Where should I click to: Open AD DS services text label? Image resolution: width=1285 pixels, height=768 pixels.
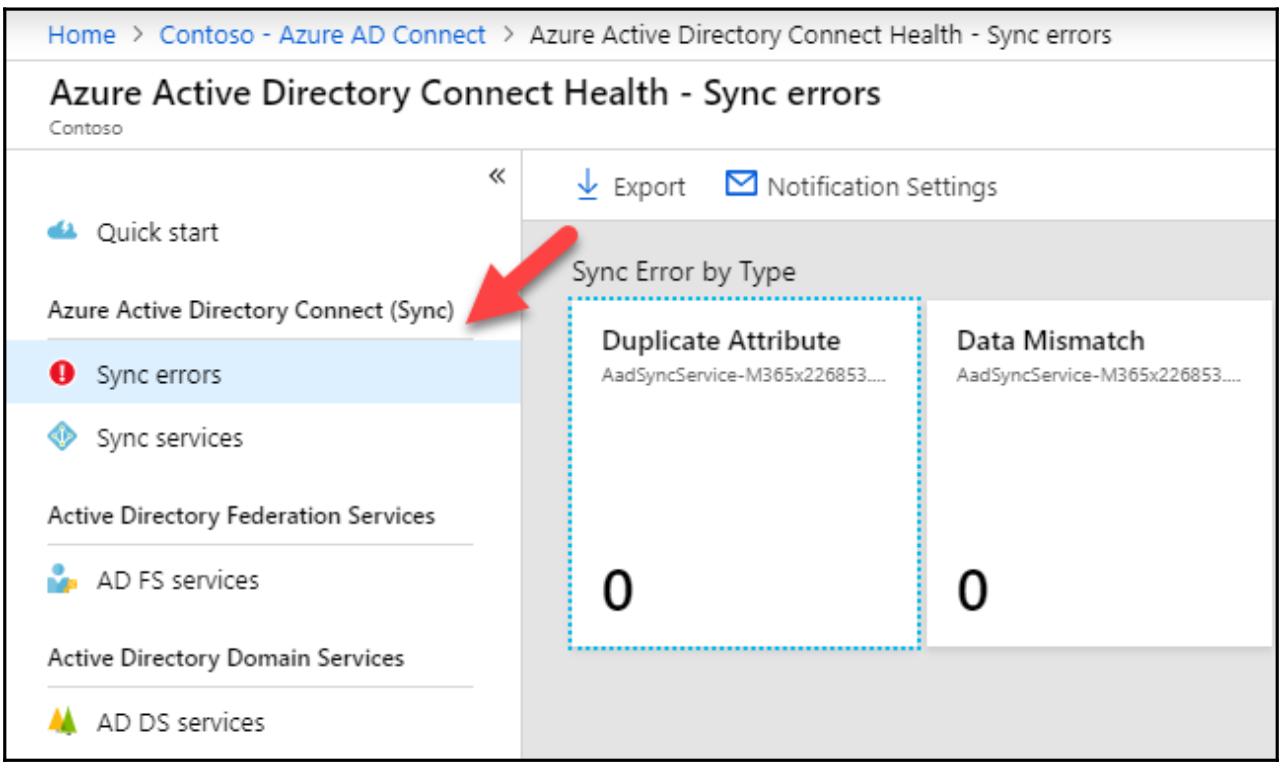tap(180, 722)
